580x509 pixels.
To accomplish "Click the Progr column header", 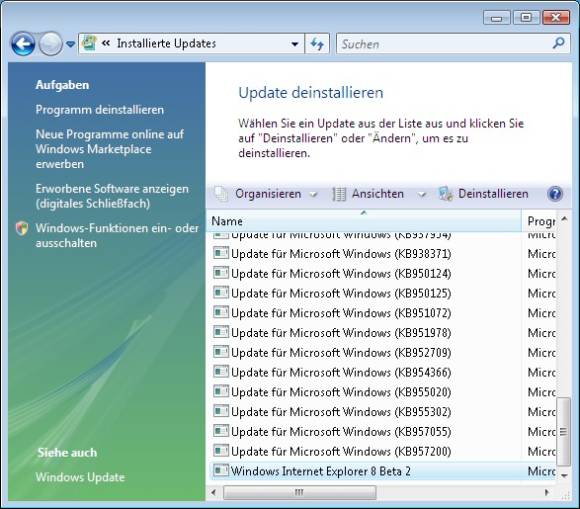I will 539,221.
